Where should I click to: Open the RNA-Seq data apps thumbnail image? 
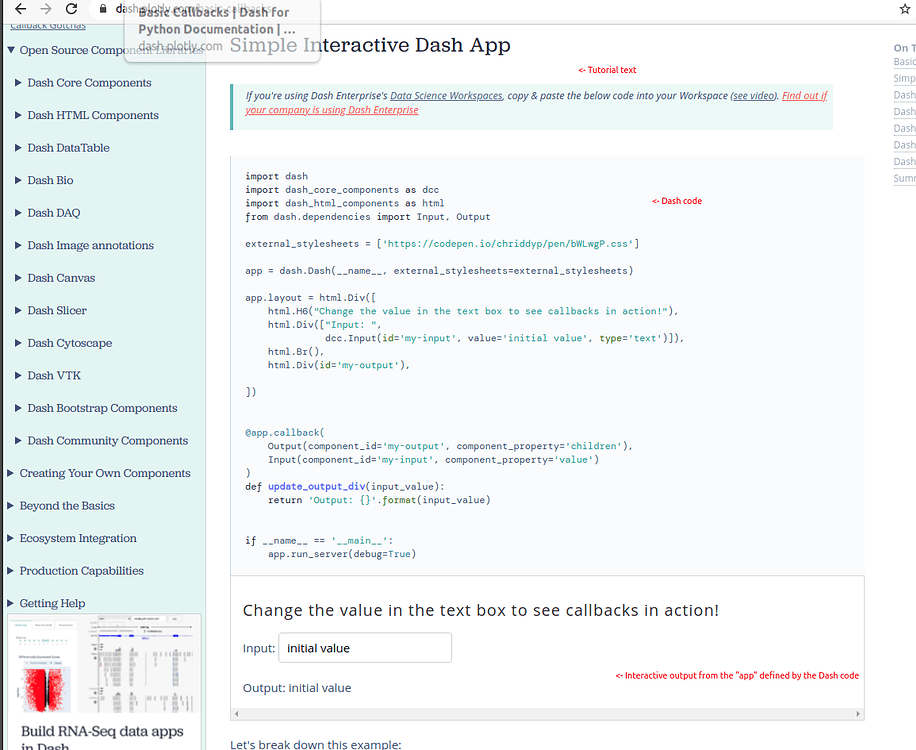tap(104, 665)
